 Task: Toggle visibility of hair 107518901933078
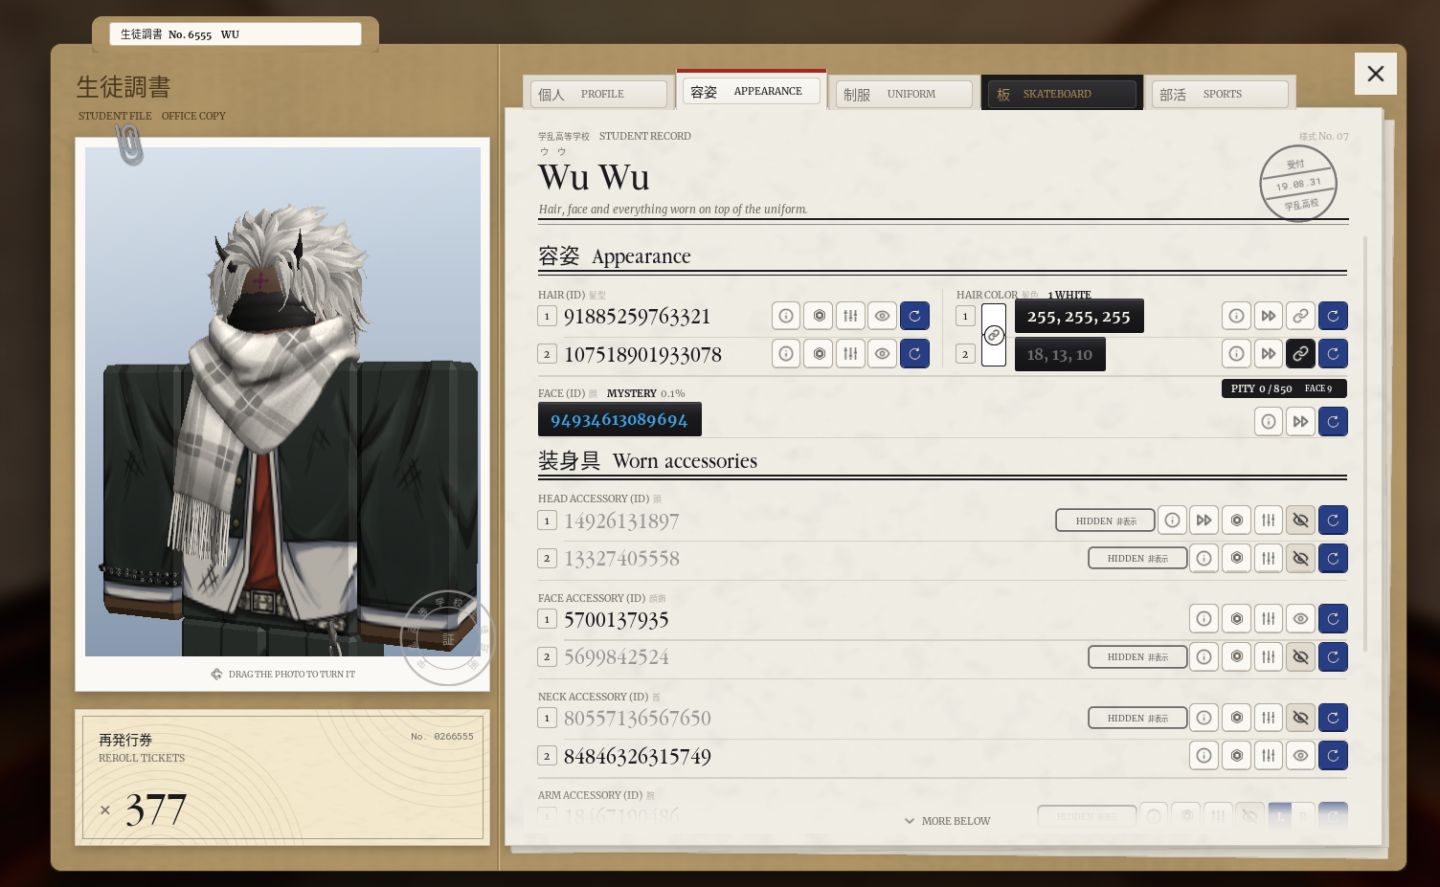click(x=882, y=354)
